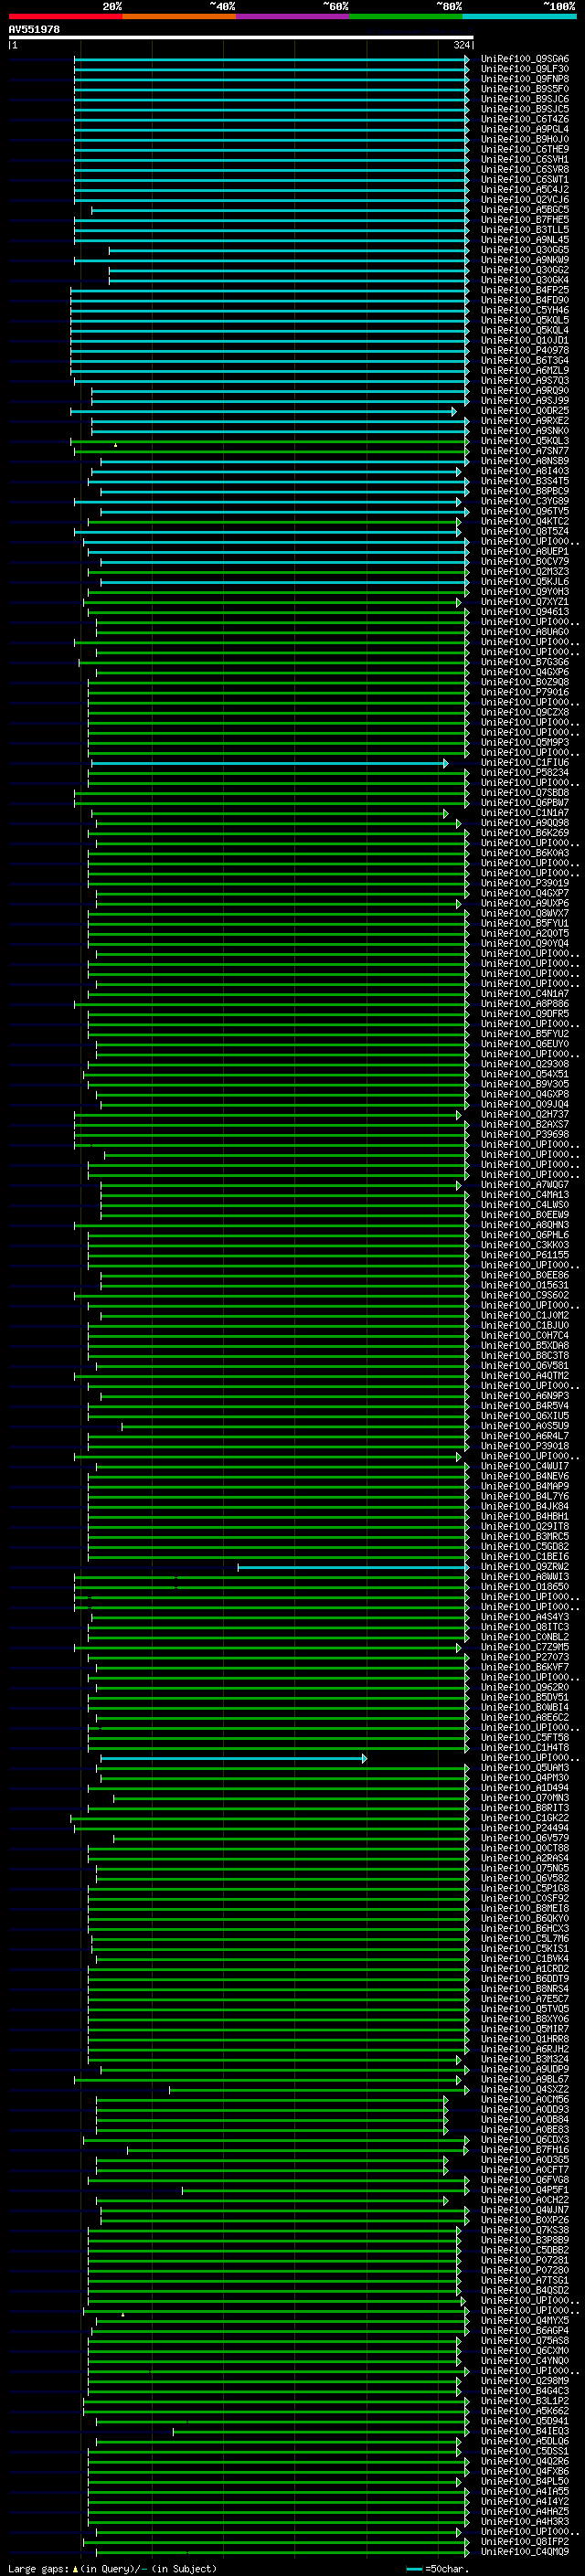Click hit label UniRef100_Q6PBW7
The height and width of the screenshot is (2576, 585).
525,803
